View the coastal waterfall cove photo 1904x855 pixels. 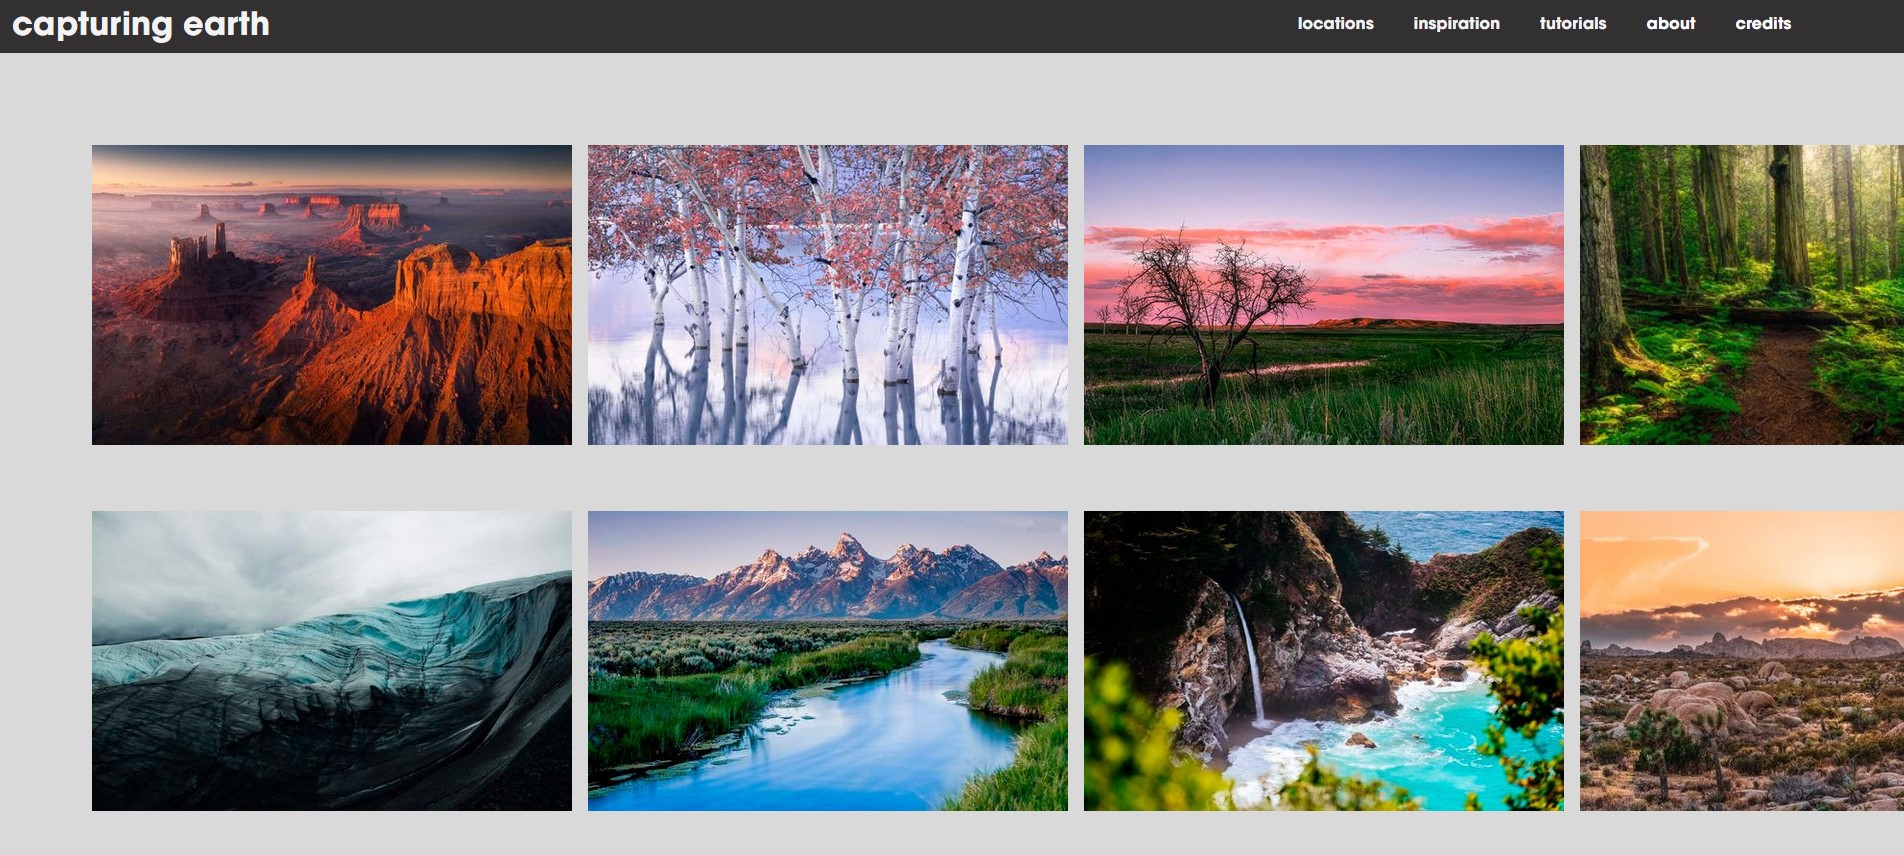[x=1323, y=661]
